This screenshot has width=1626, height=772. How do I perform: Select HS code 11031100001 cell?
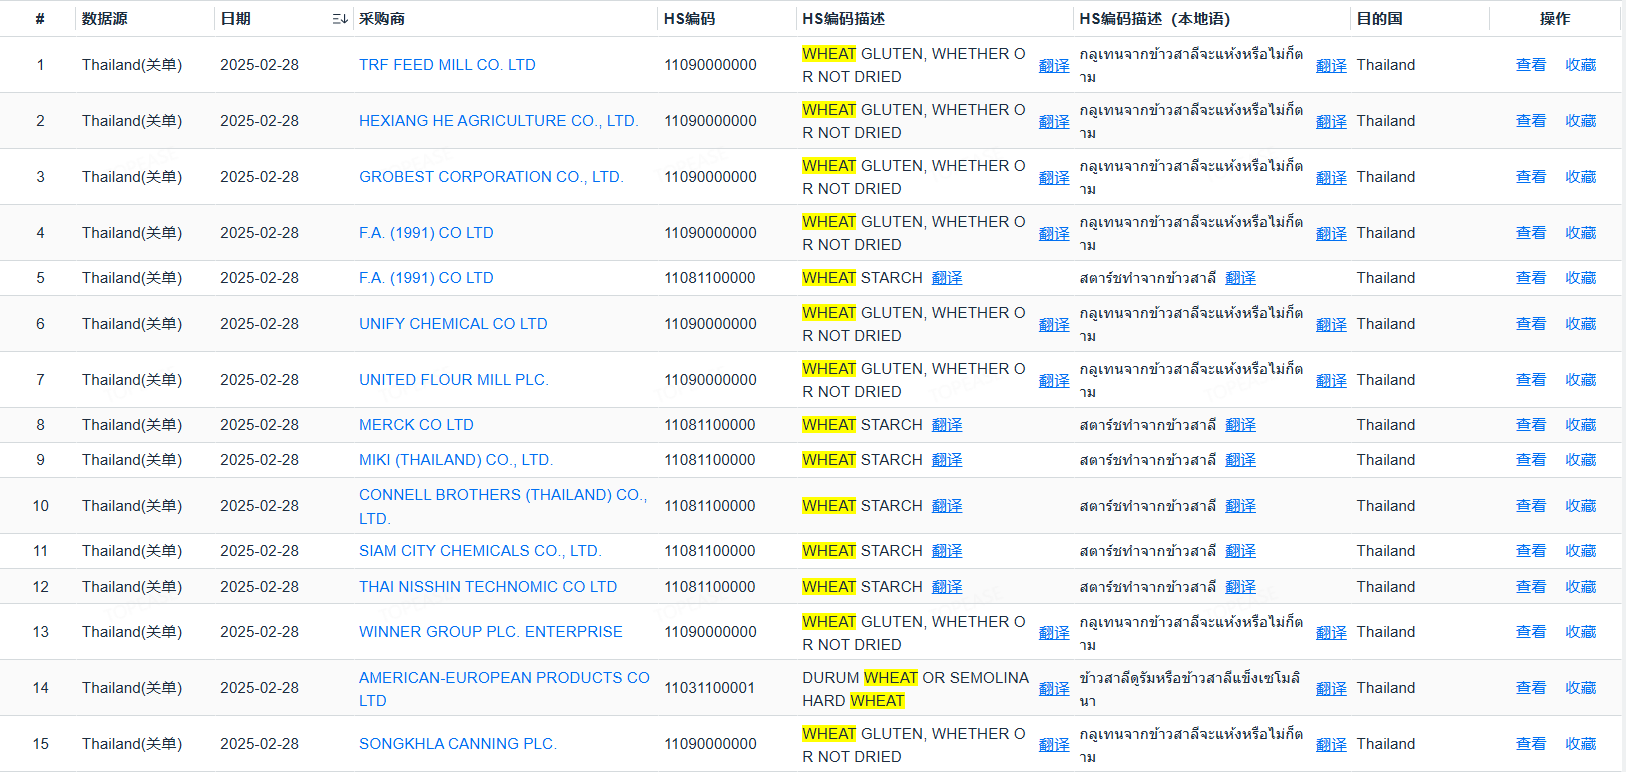coord(710,688)
